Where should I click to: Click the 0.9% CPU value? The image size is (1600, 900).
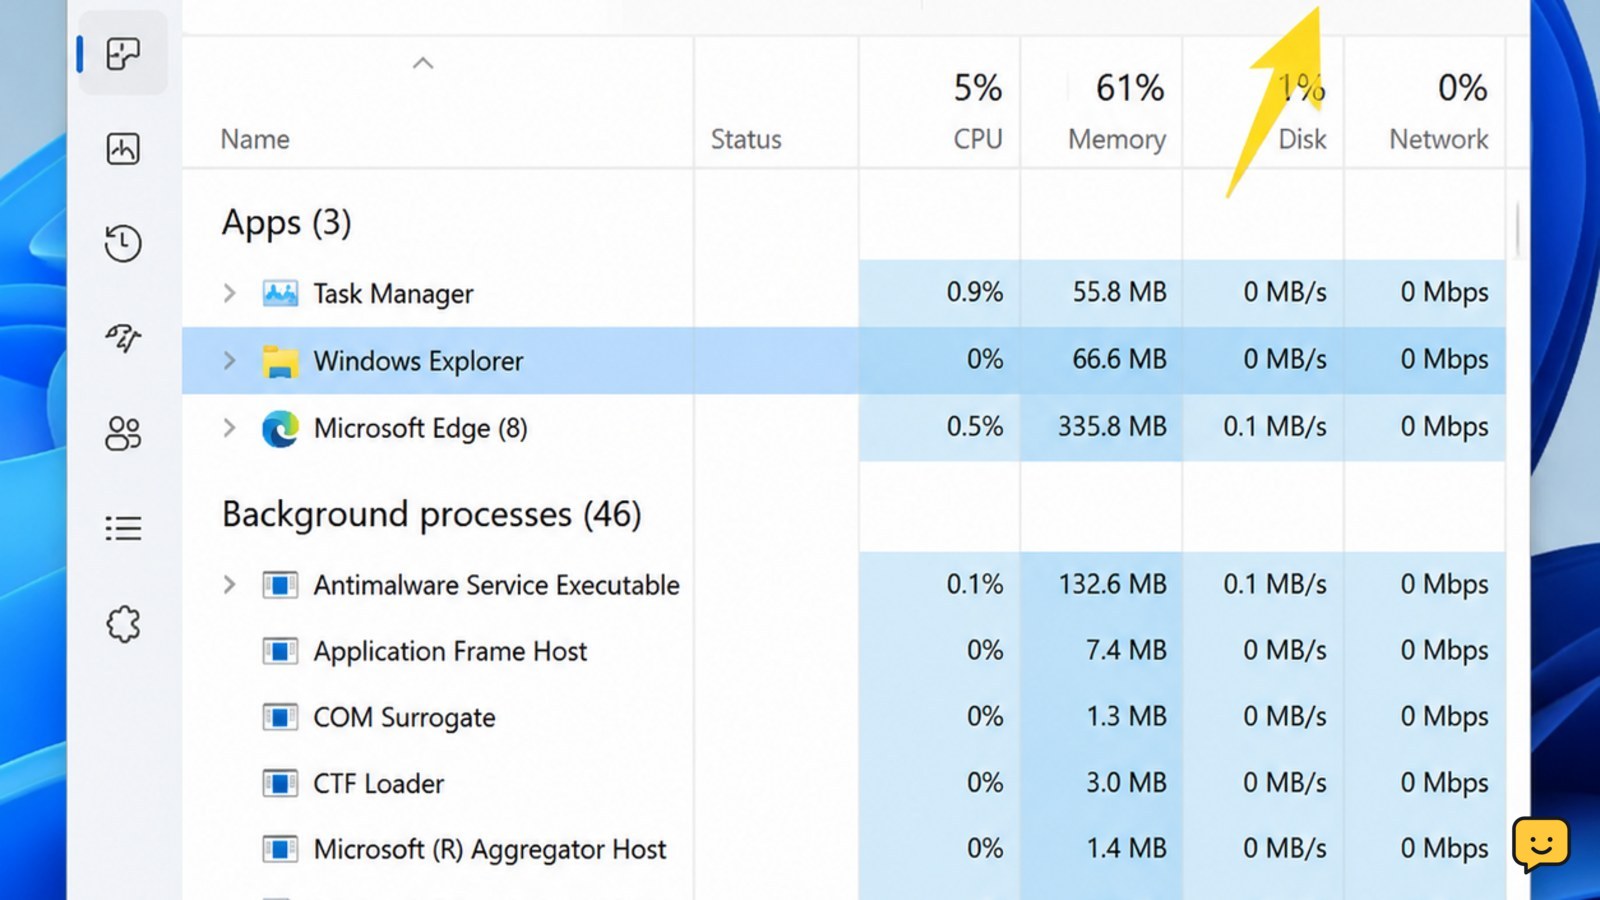tap(974, 292)
